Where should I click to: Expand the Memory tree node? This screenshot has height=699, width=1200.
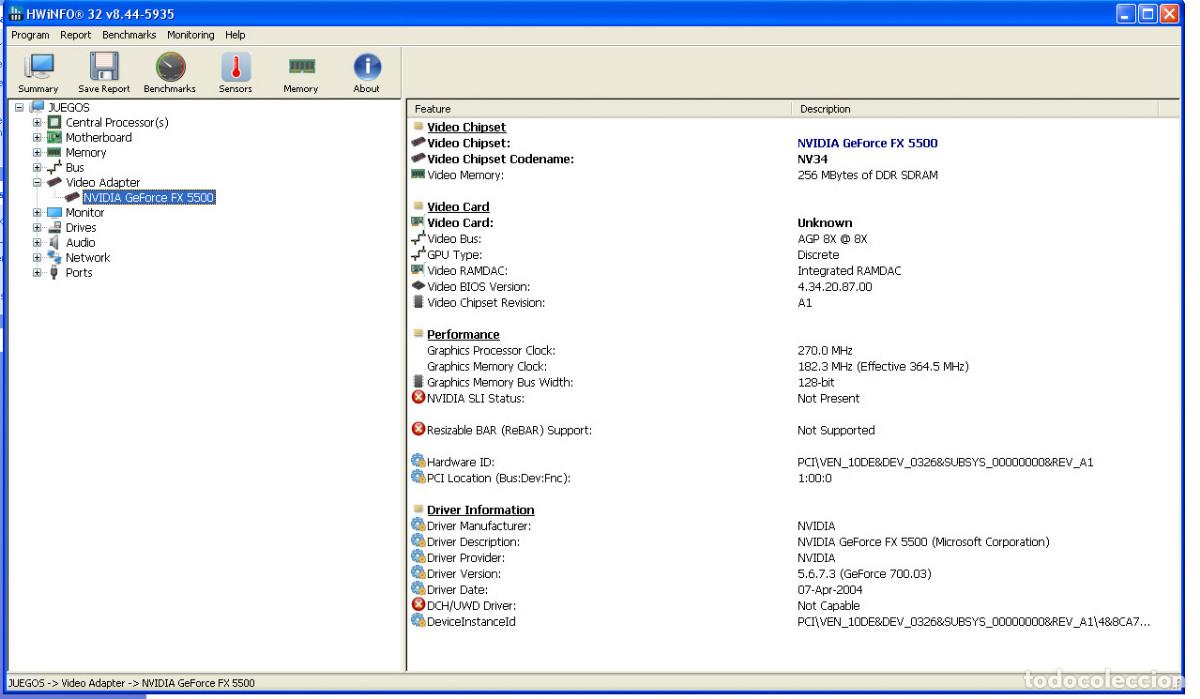[x=37, y=152]
